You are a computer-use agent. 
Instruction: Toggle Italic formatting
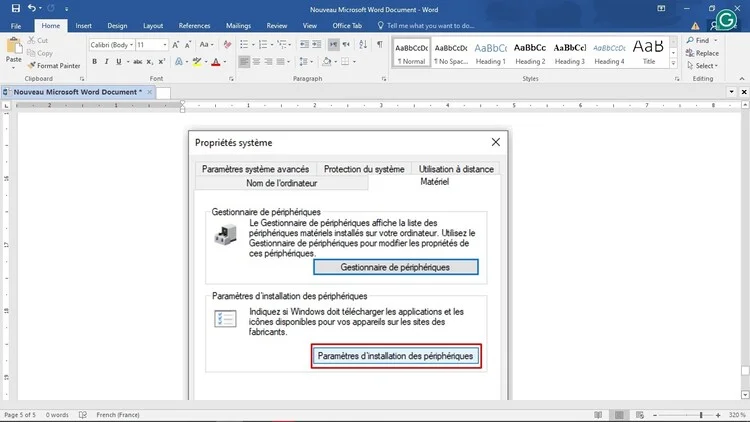click(106, 62)
